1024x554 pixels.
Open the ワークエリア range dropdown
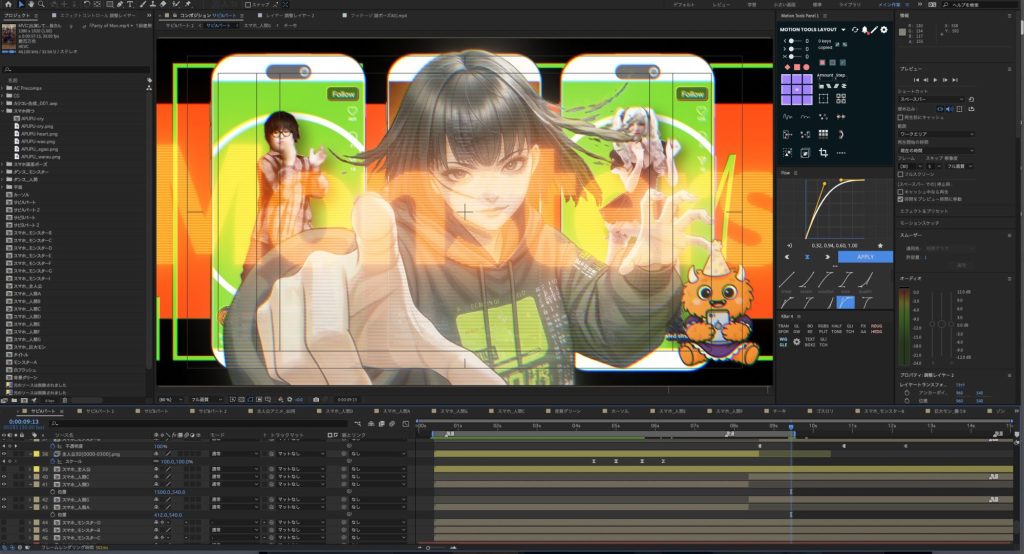pos(936,133)
